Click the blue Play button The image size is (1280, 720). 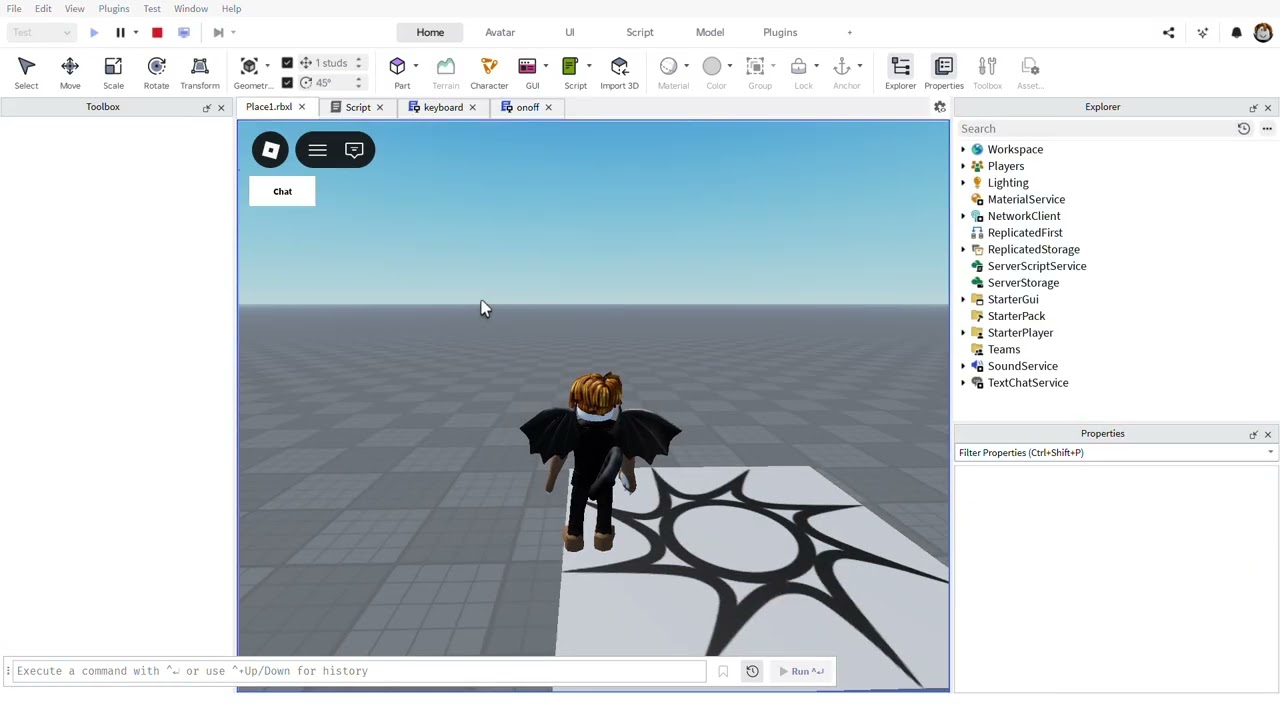tap(94, 32)
